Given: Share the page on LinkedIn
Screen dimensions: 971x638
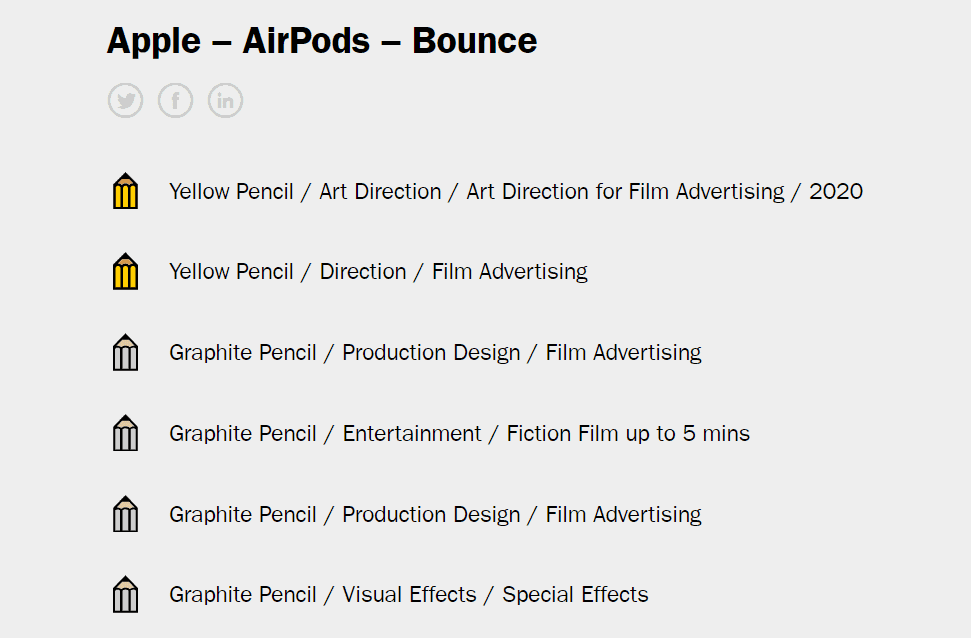Looking at the screenshot, I should (x=226, y=101).
